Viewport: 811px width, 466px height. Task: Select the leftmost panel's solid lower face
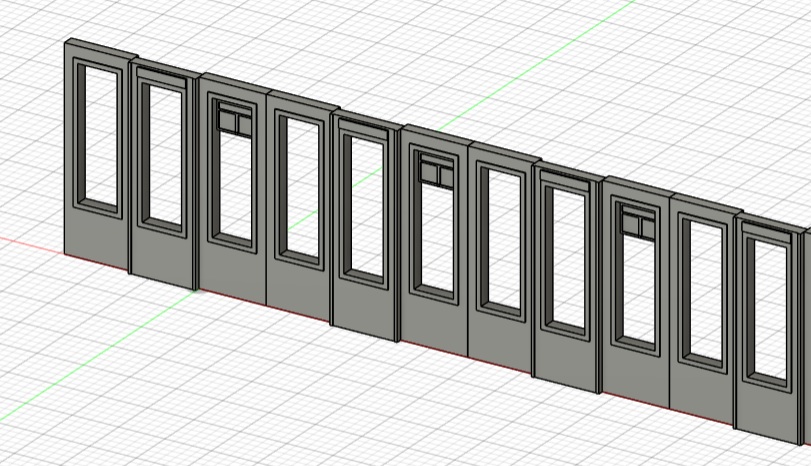coord(95,240)
